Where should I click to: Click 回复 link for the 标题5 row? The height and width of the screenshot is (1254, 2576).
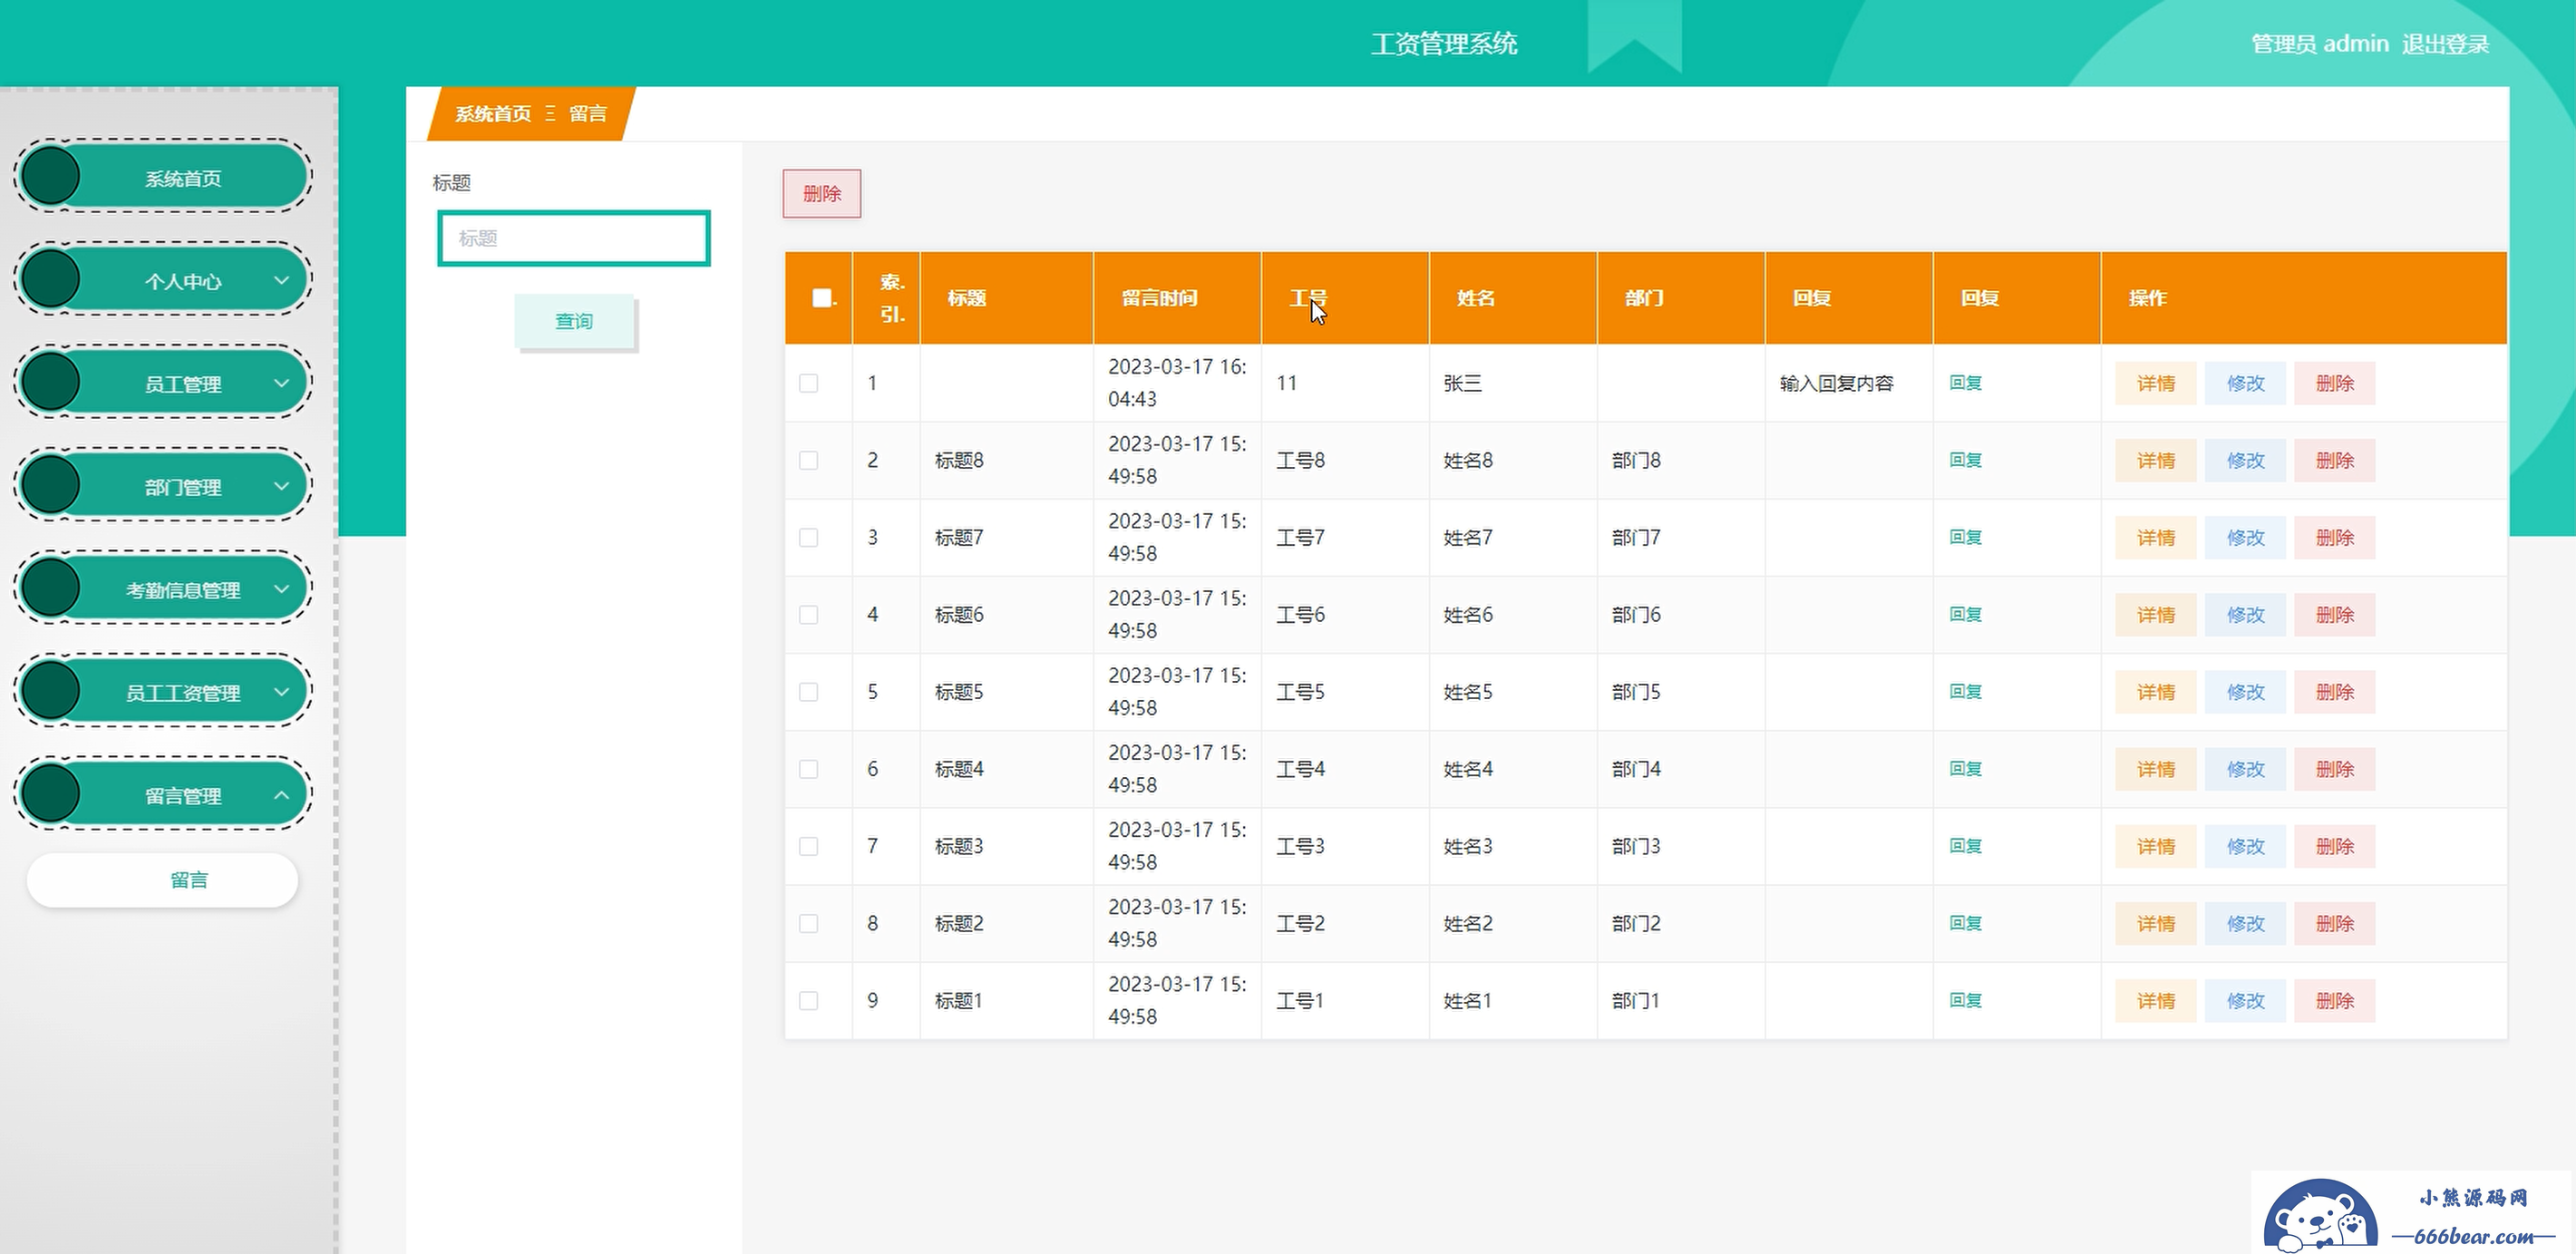pos(1966,692)
